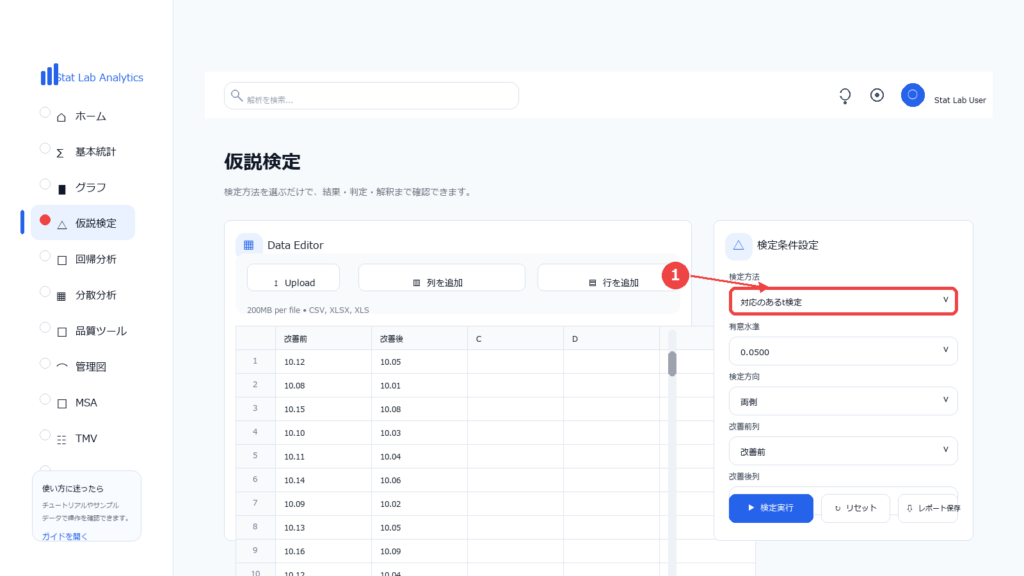The image size is (1024, 576).
Task: Click column header C
Action: 515,338
